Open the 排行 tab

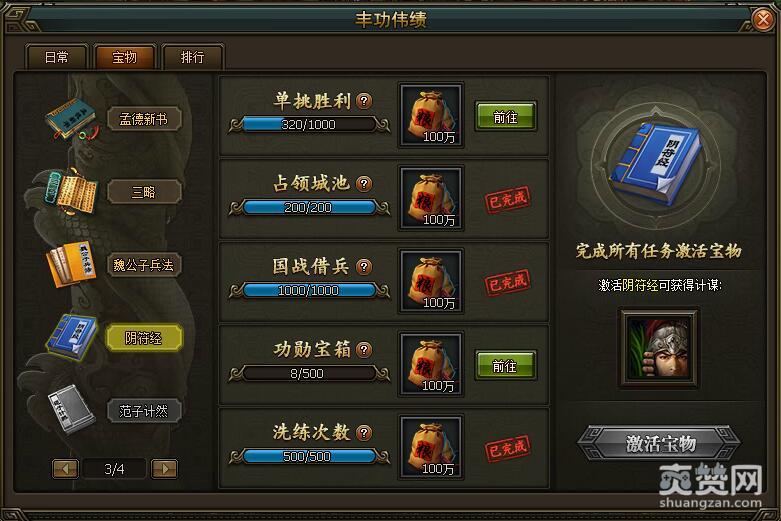tap(192, 57)
